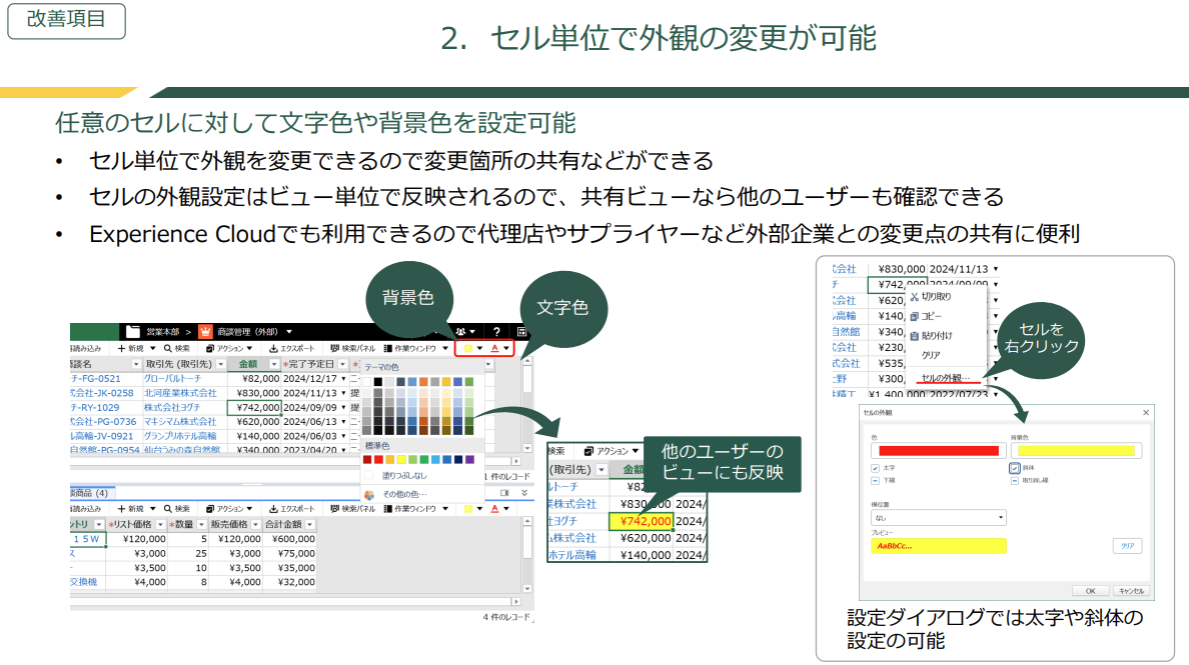
Task: Select the ¥600,000 total cell
Action: click(290, 539)
